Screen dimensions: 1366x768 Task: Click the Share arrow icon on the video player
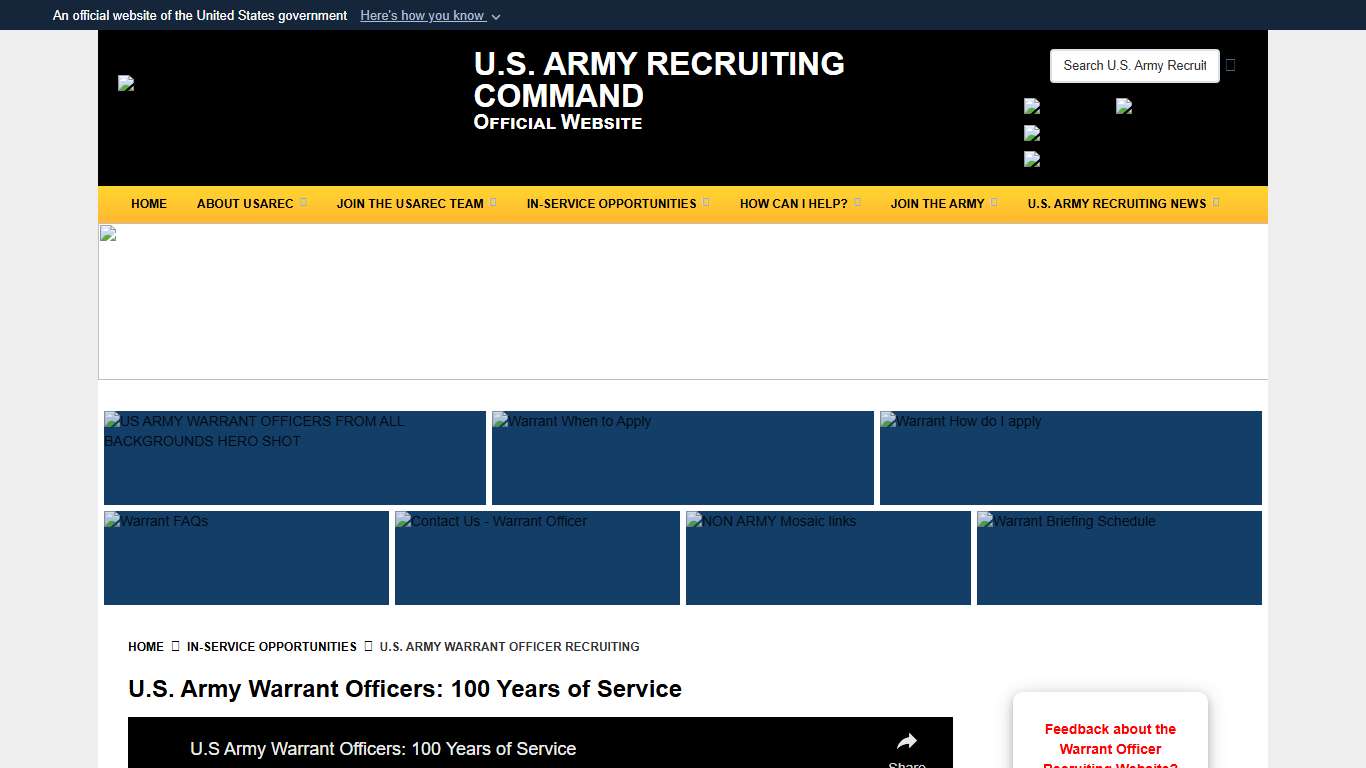tap(906, 741)
